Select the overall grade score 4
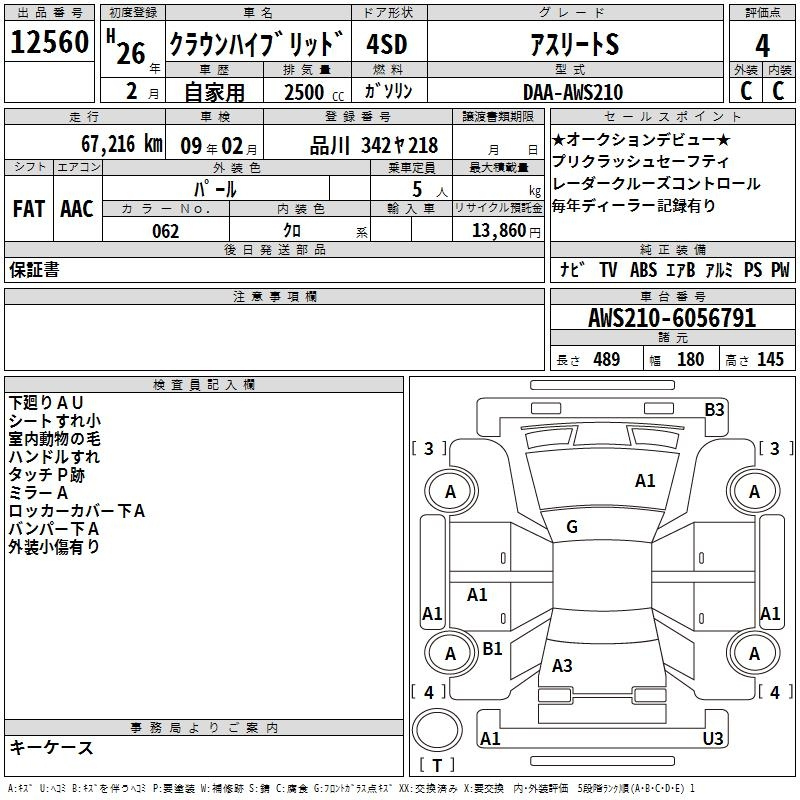The height and width of the screenshot is (800, 800). [762, 45]
